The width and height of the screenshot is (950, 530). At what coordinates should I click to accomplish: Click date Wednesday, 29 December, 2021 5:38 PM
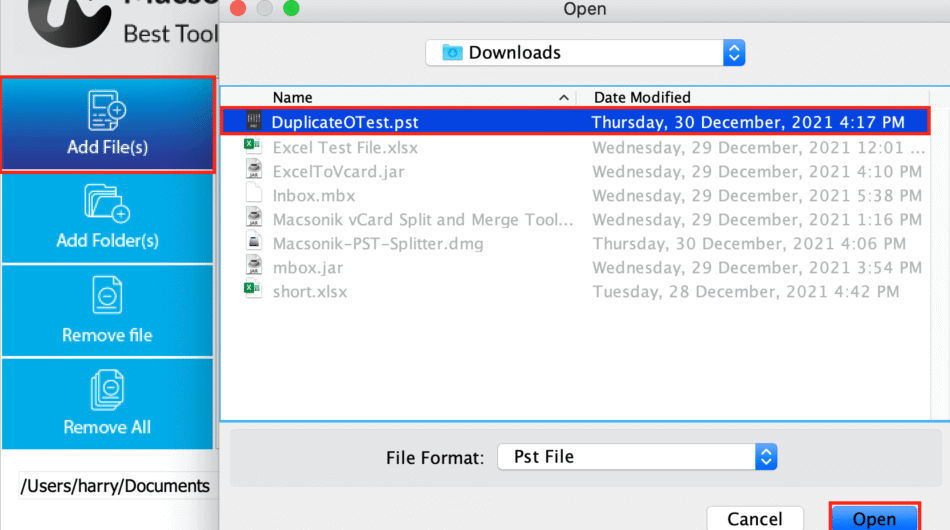click(x=757, y=196)
